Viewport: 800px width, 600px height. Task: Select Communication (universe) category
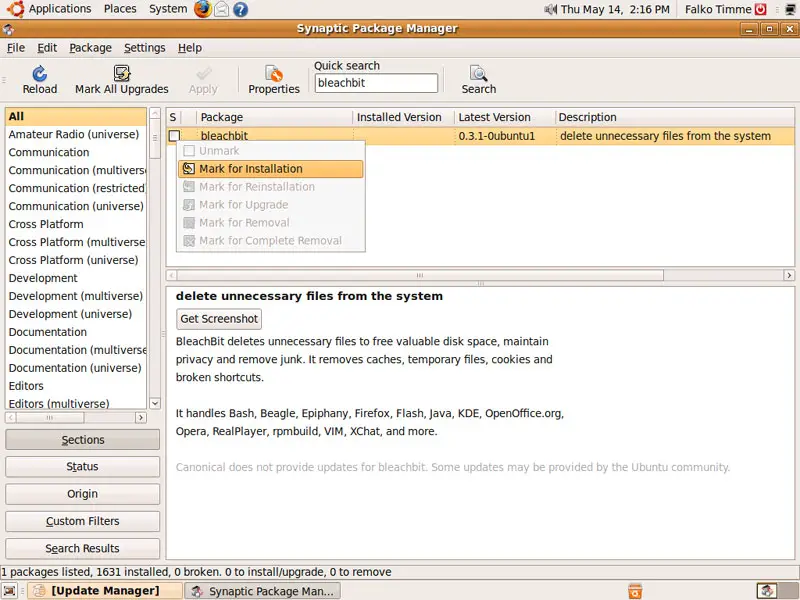point(76,206)
